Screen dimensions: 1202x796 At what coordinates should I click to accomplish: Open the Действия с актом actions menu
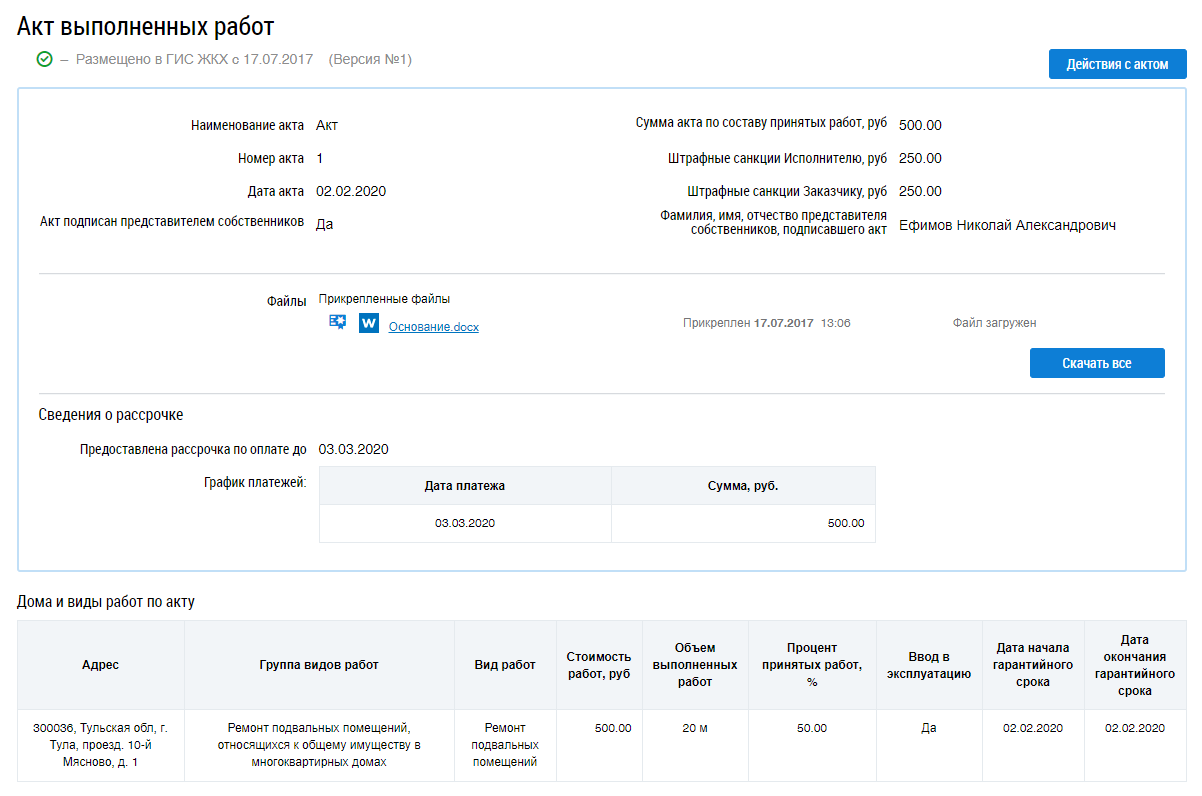click(1117, 64)
